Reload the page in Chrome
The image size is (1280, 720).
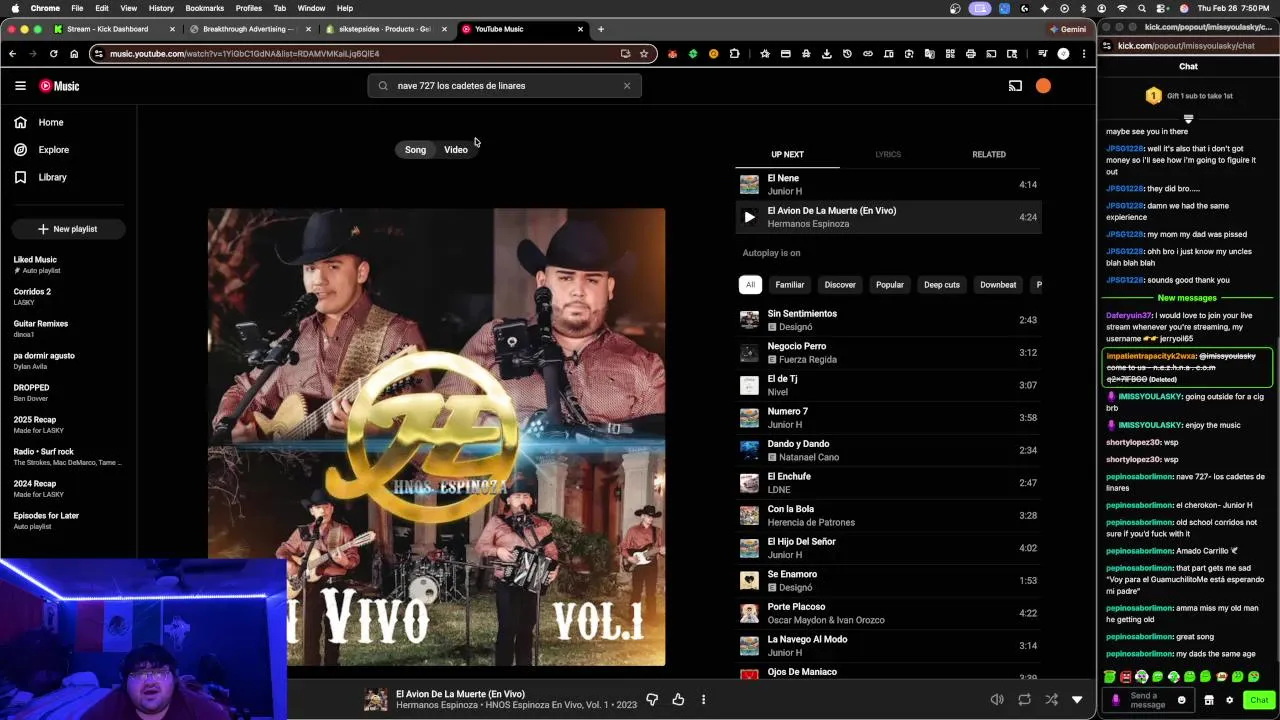(x=53, y=54)
